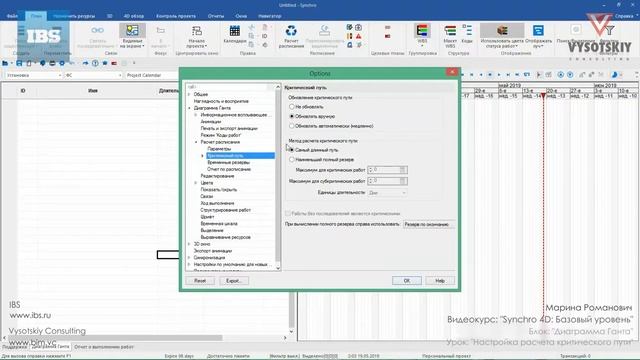This screenshot has height=360, width=640.
Task: Expand '3D окно' tree node
Action: click(x=189, y=244)
